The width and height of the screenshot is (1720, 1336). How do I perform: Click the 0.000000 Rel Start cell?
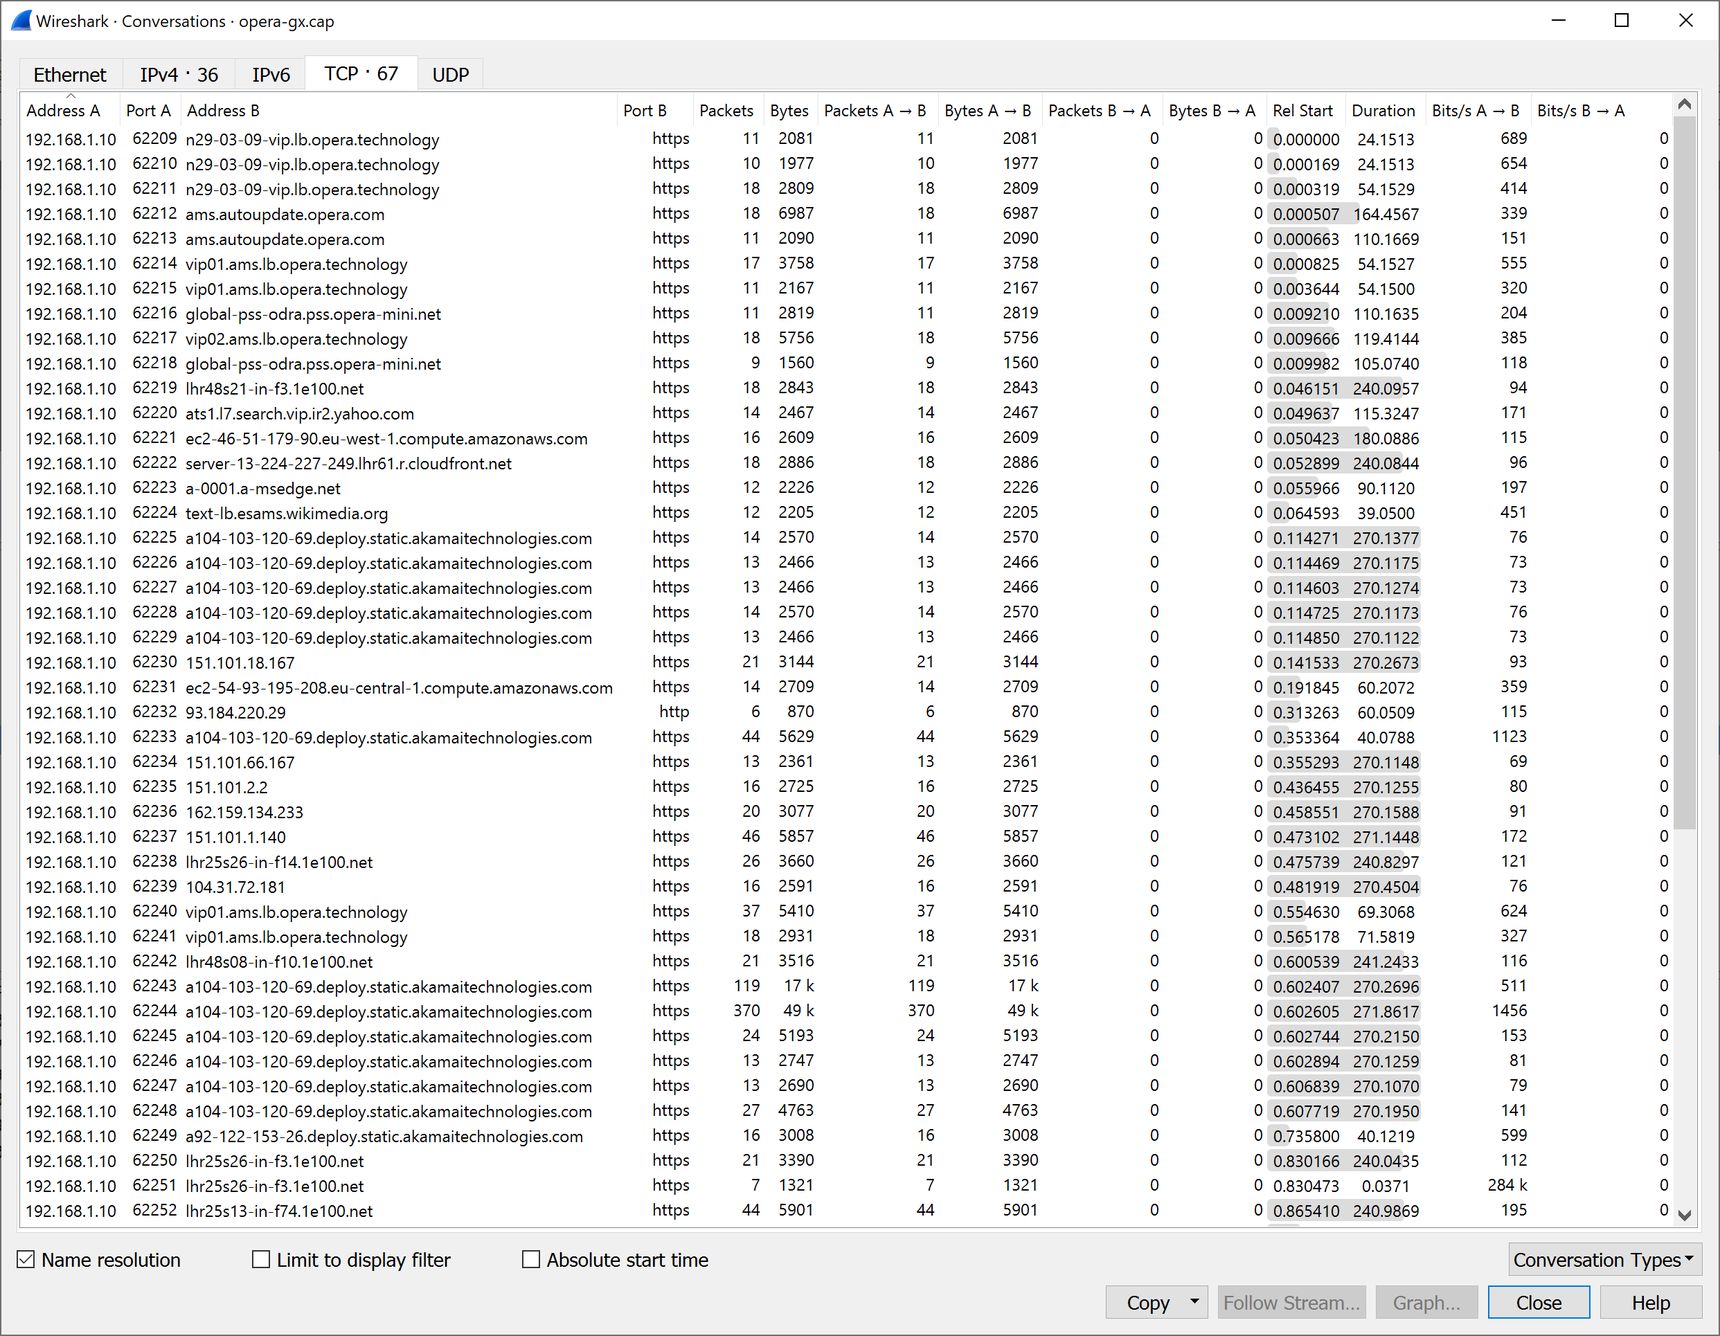tap(1306, 139)
